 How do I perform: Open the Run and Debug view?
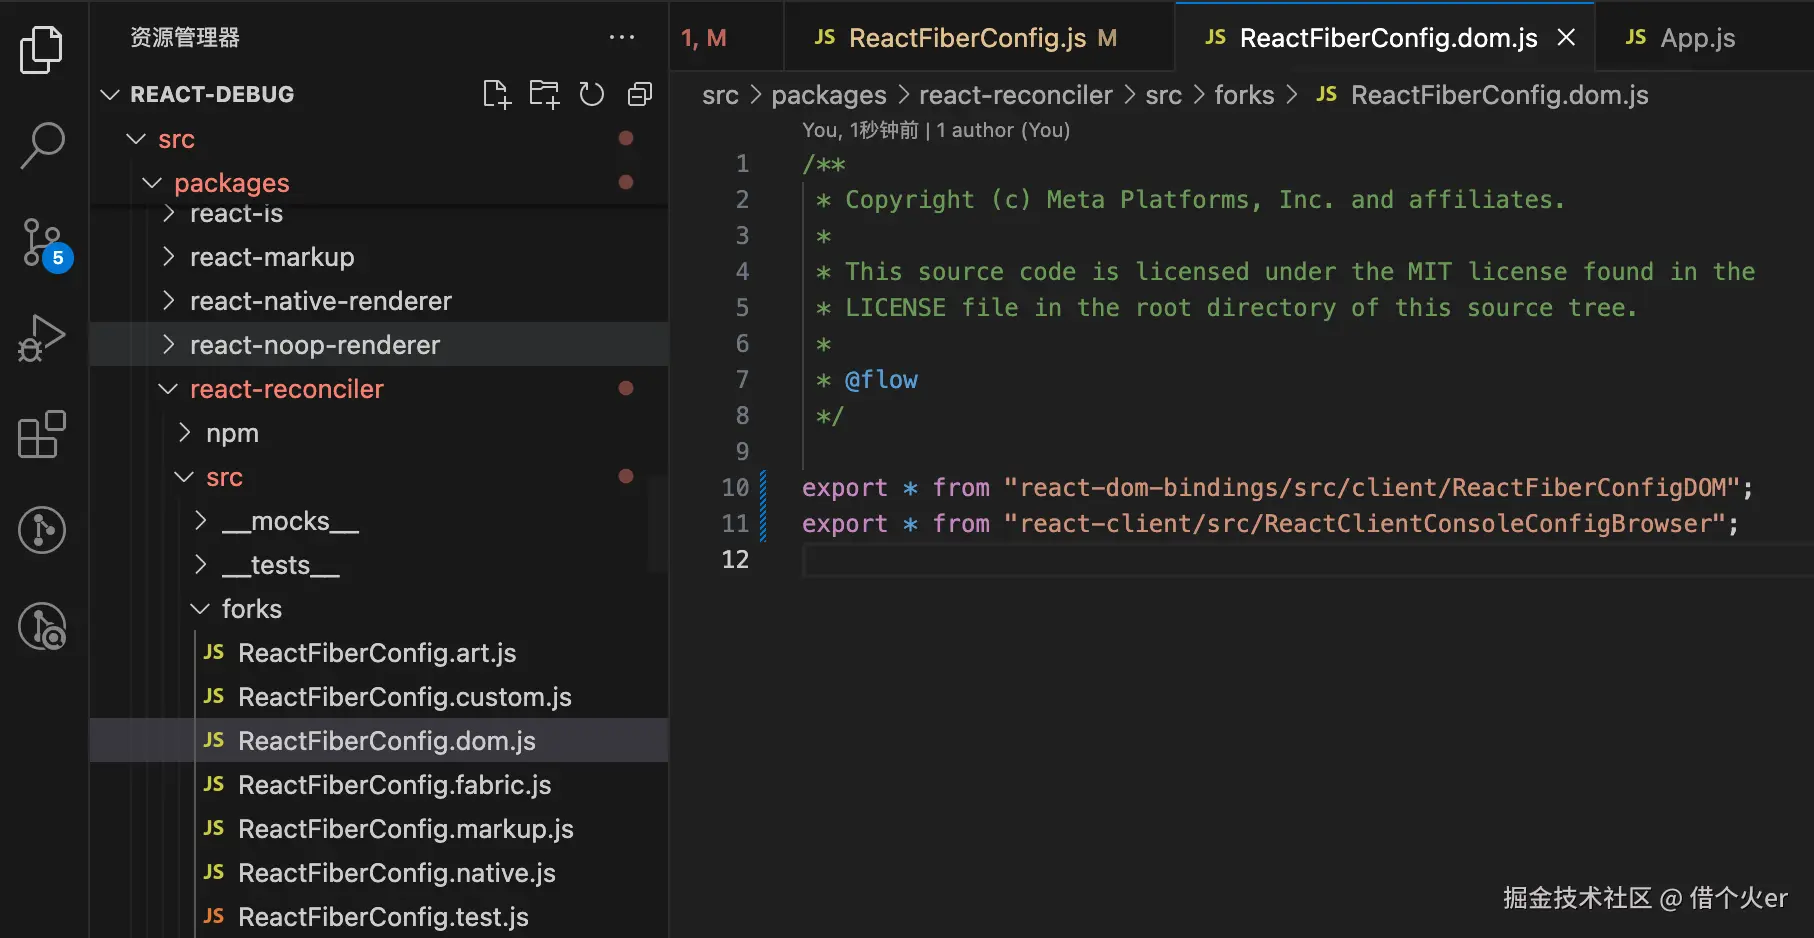click(x=42, y=339)
